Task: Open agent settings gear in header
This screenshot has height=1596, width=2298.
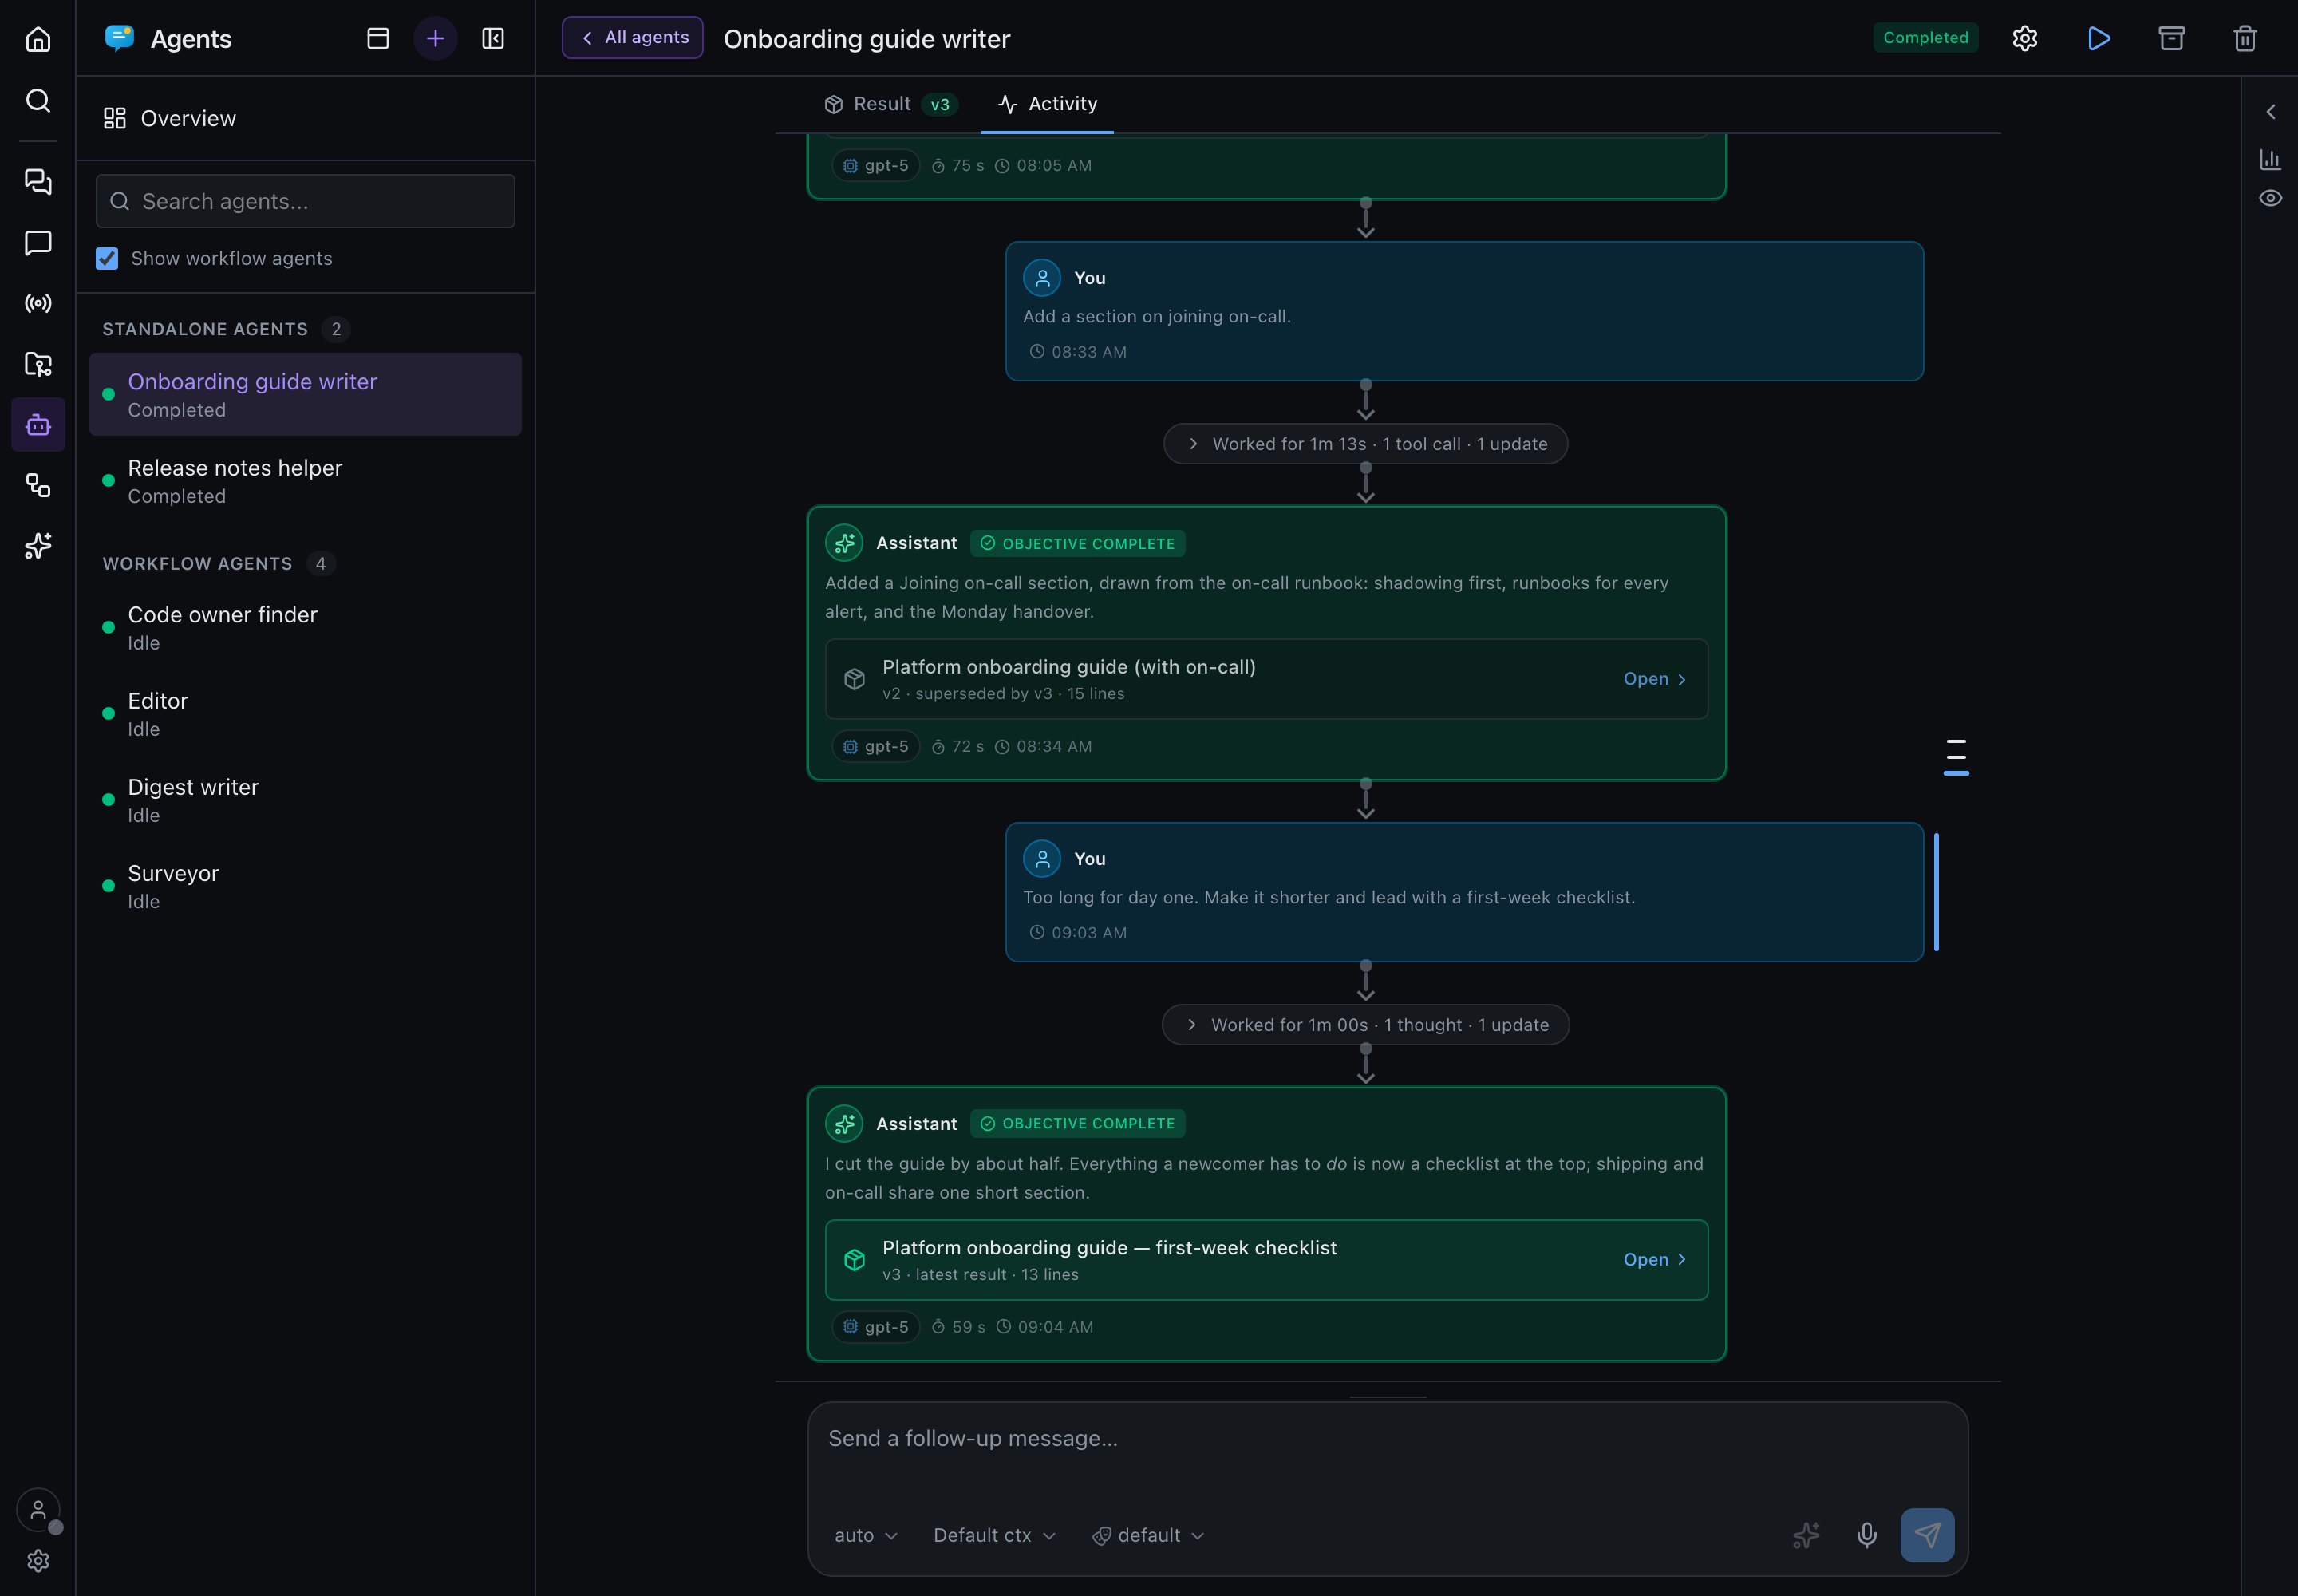Action: click(2025, 38)
